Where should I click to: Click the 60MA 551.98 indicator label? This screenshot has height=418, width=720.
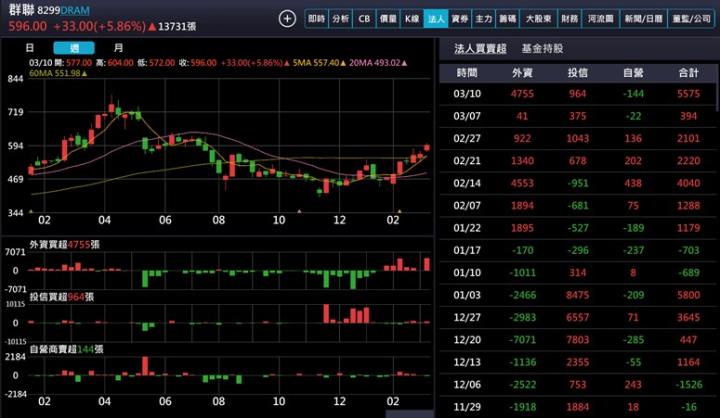coord(58,73)
